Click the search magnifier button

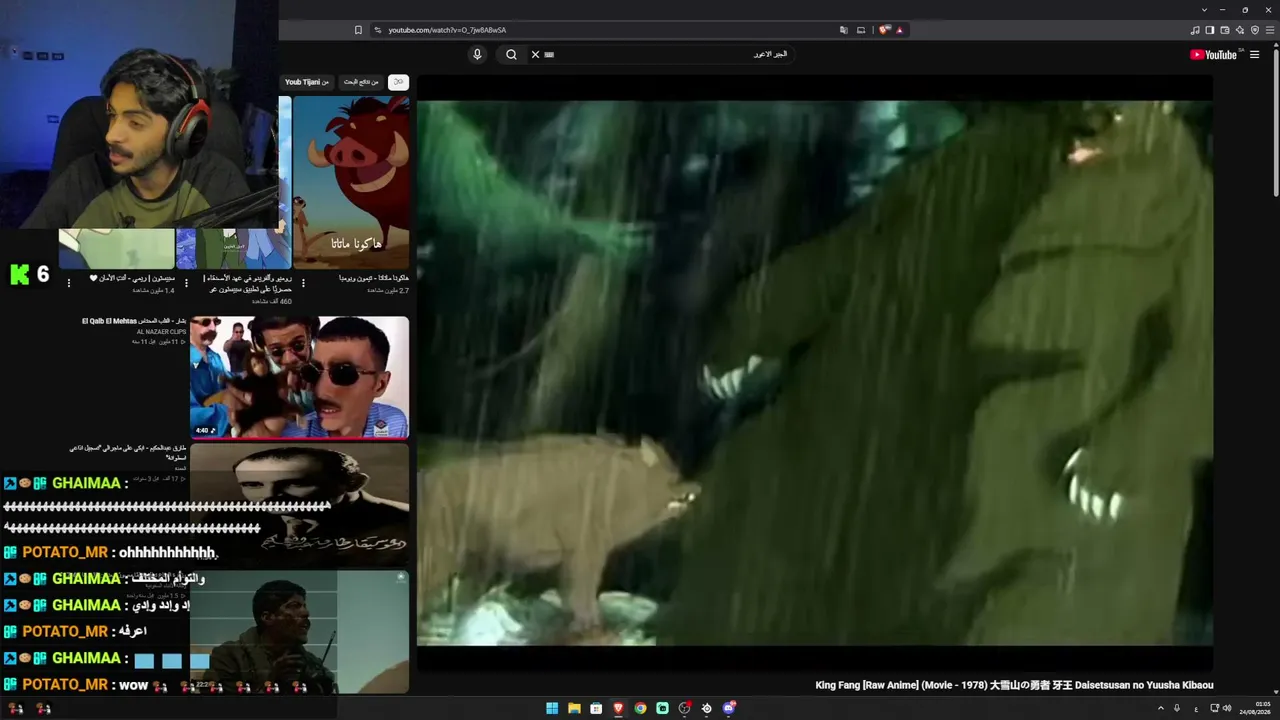[511, 55]
